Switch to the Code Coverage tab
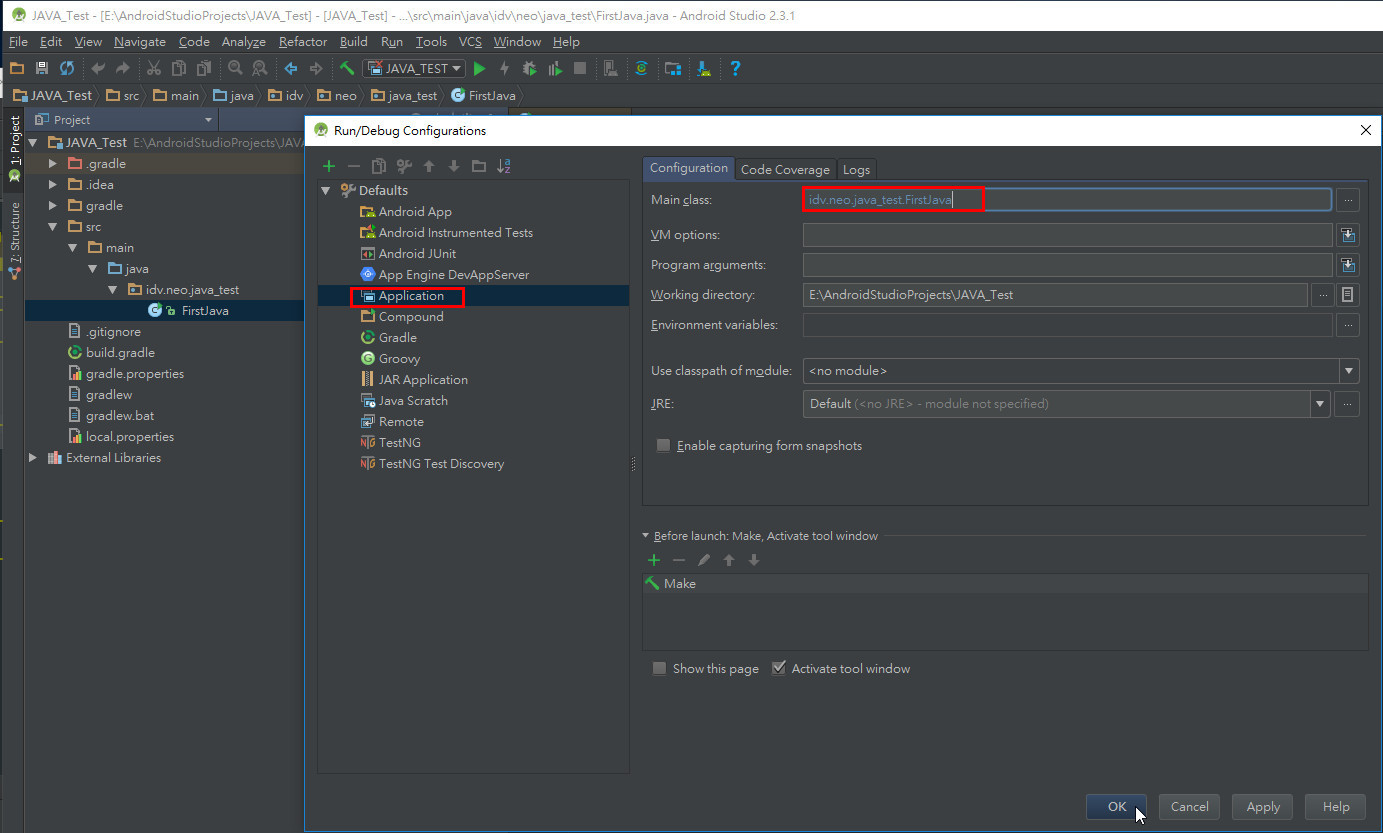The image size is (1383, 833). click(x=785, y=169)
